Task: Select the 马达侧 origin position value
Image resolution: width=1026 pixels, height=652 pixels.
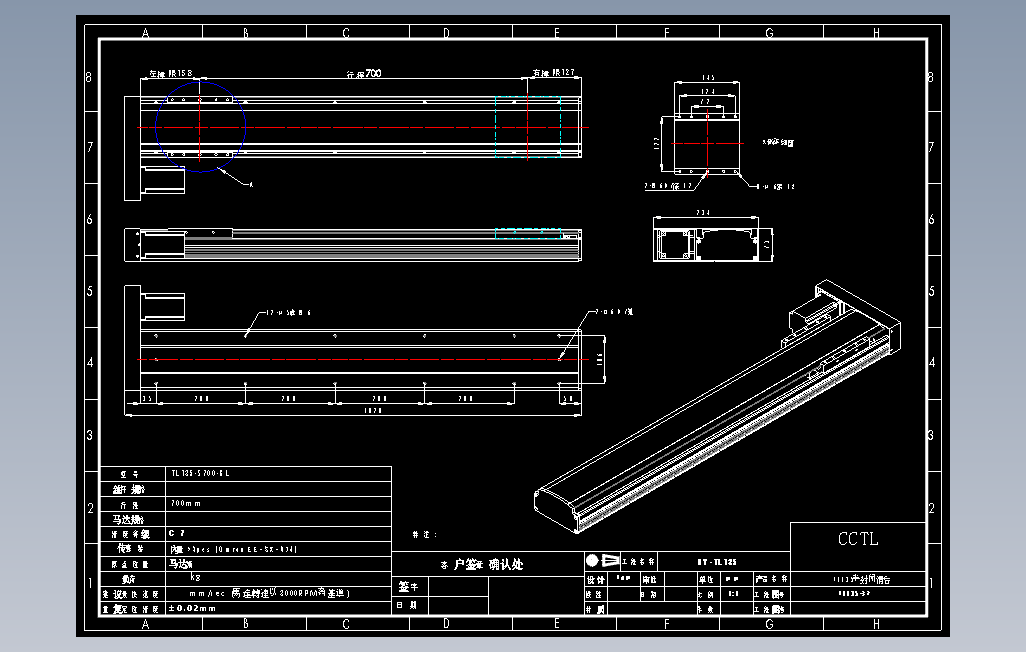Action: click(181, 564)
